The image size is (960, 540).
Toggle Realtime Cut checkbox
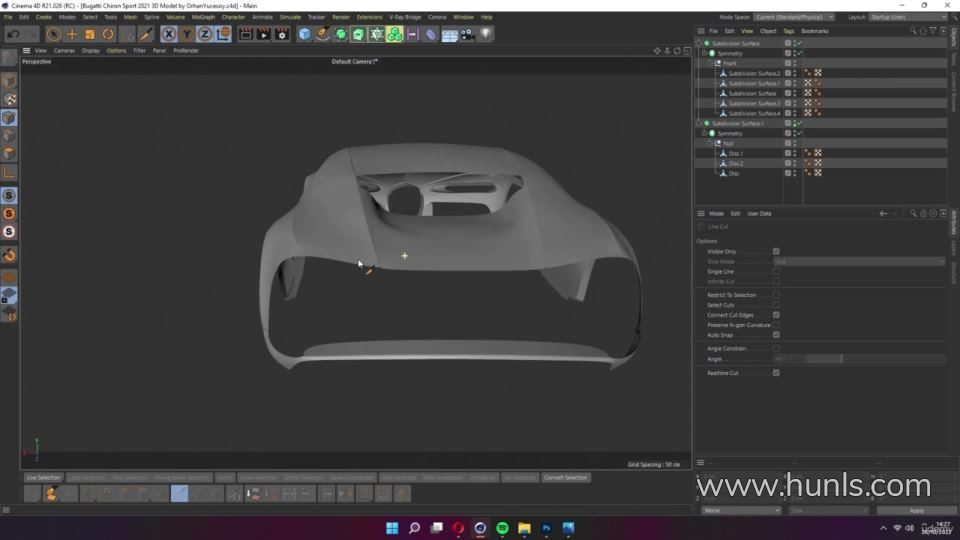[776, 373]
